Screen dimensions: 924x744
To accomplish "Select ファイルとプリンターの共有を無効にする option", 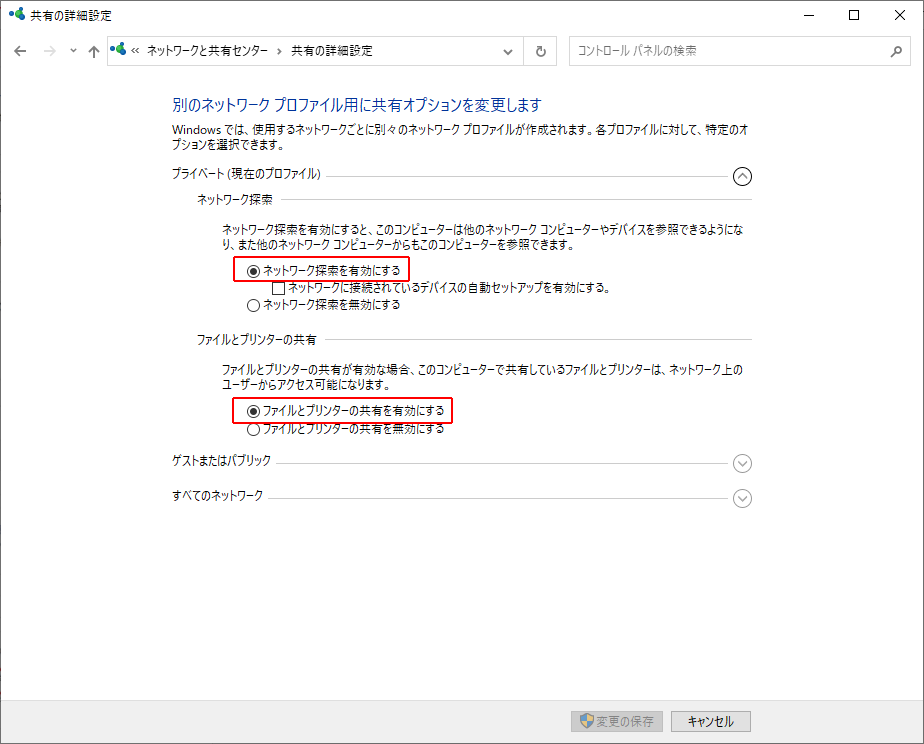I will [x=253, y=429].
